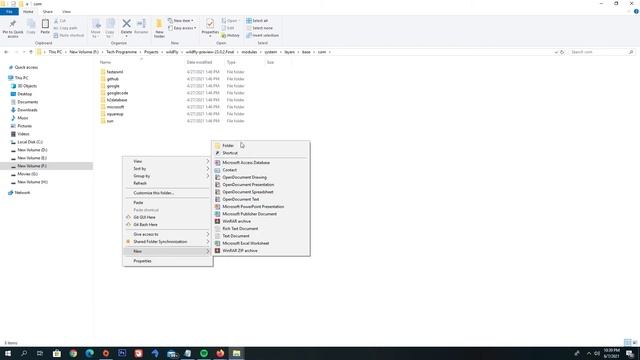
Task: Open Movies (G:) drive in sidebar
Action: coord(27,174)
